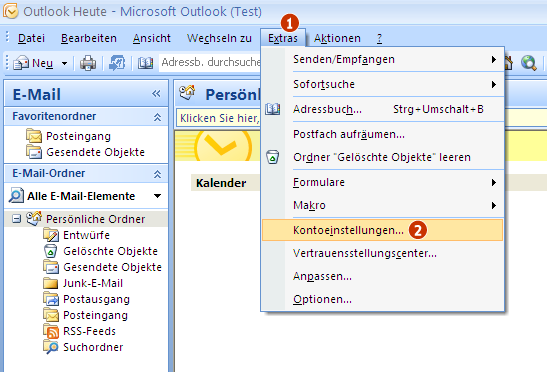
Task: Click the Alle E-Mail-Elemente search icon
Action: 16,195
